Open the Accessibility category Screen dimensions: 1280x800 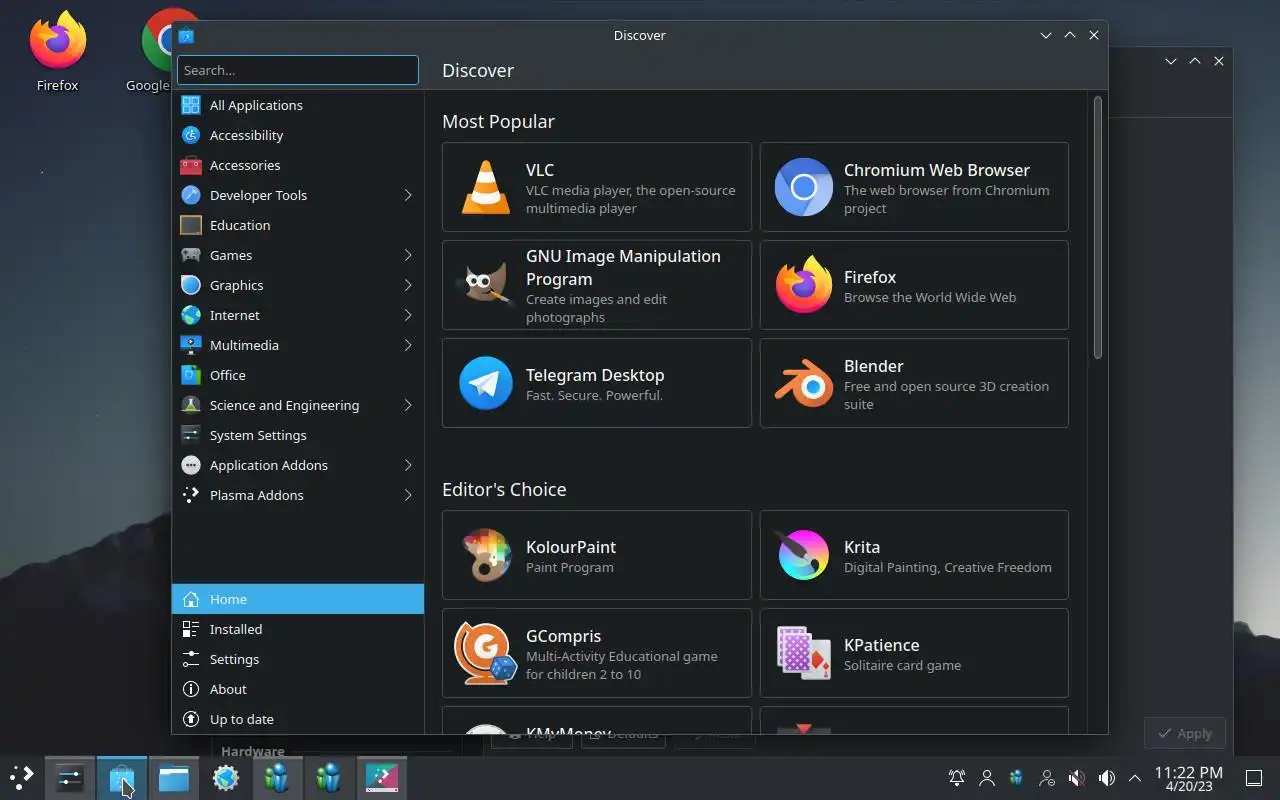coord(298,135)
